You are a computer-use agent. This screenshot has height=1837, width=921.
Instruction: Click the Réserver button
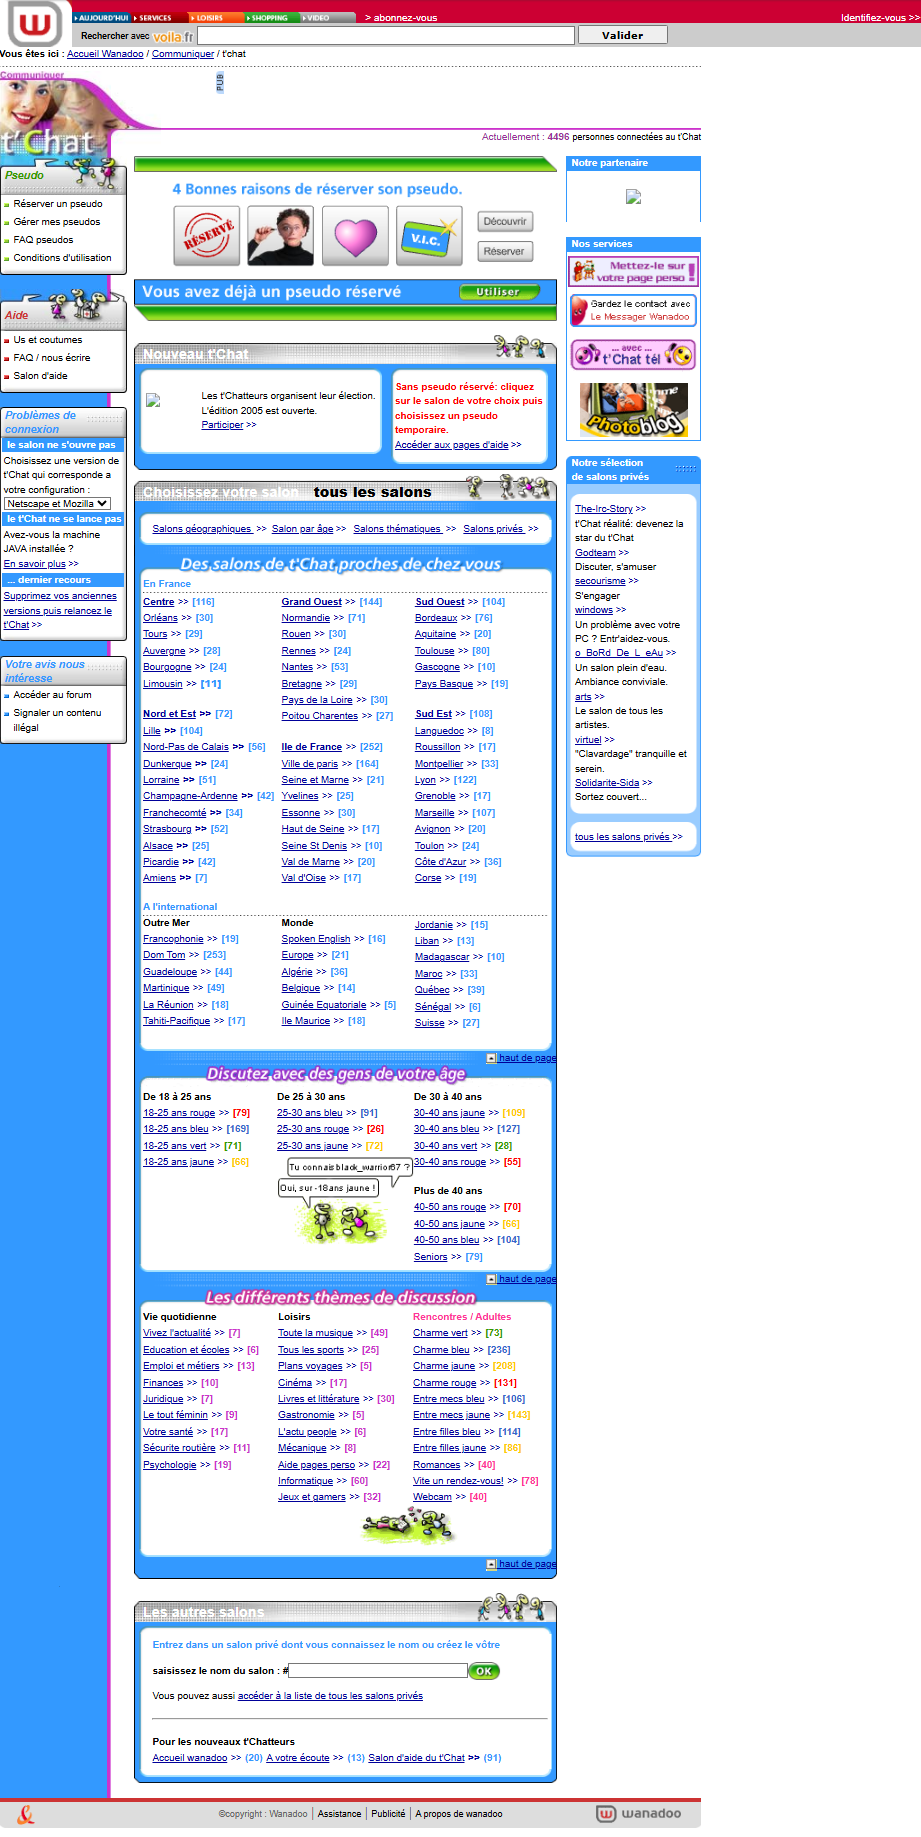click(x=505, y=252)
